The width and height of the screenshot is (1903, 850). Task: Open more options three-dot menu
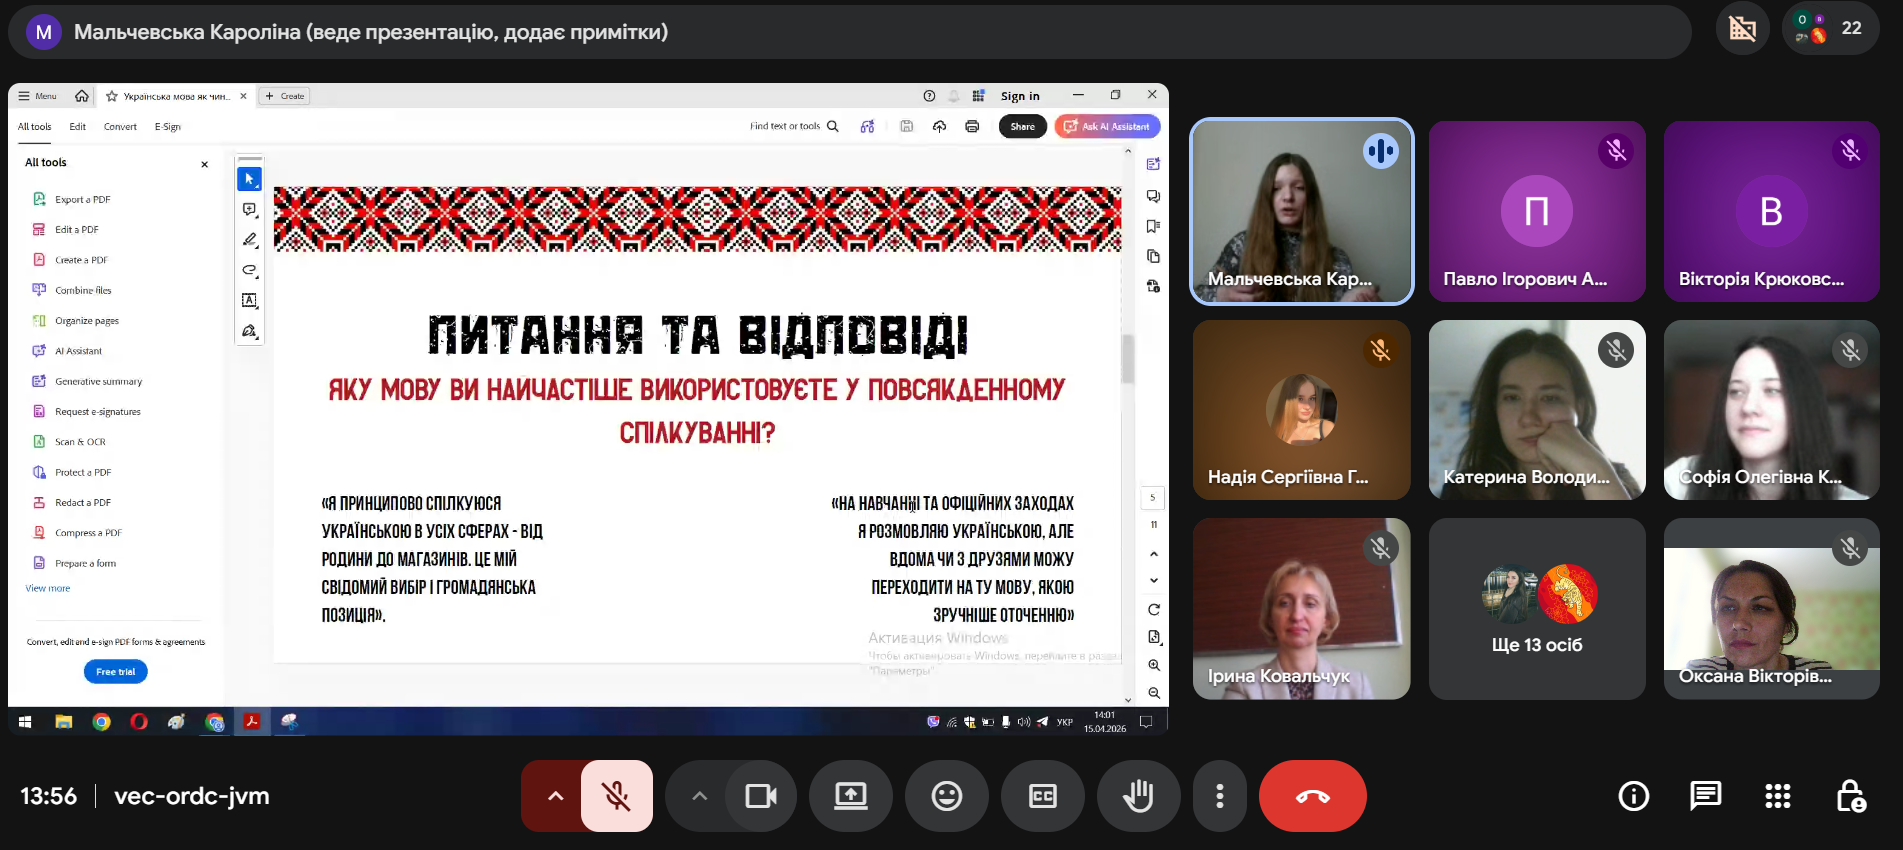coord(1219,796)
